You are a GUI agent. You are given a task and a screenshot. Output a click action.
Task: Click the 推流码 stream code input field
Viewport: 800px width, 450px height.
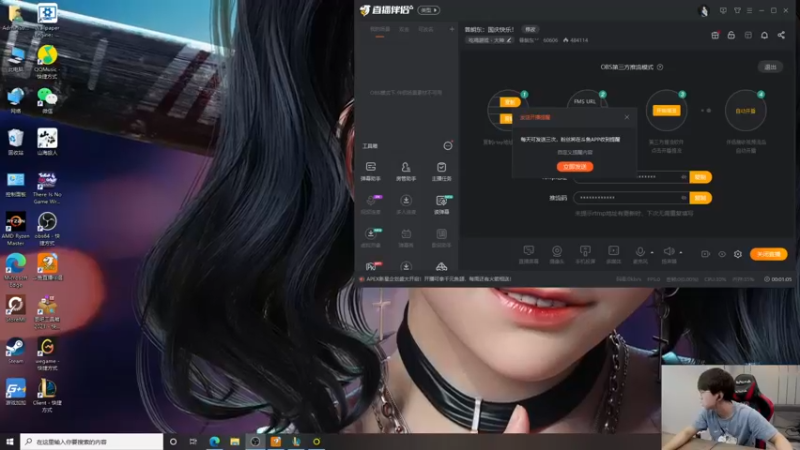pyautogui.click(x=631, y=198)
